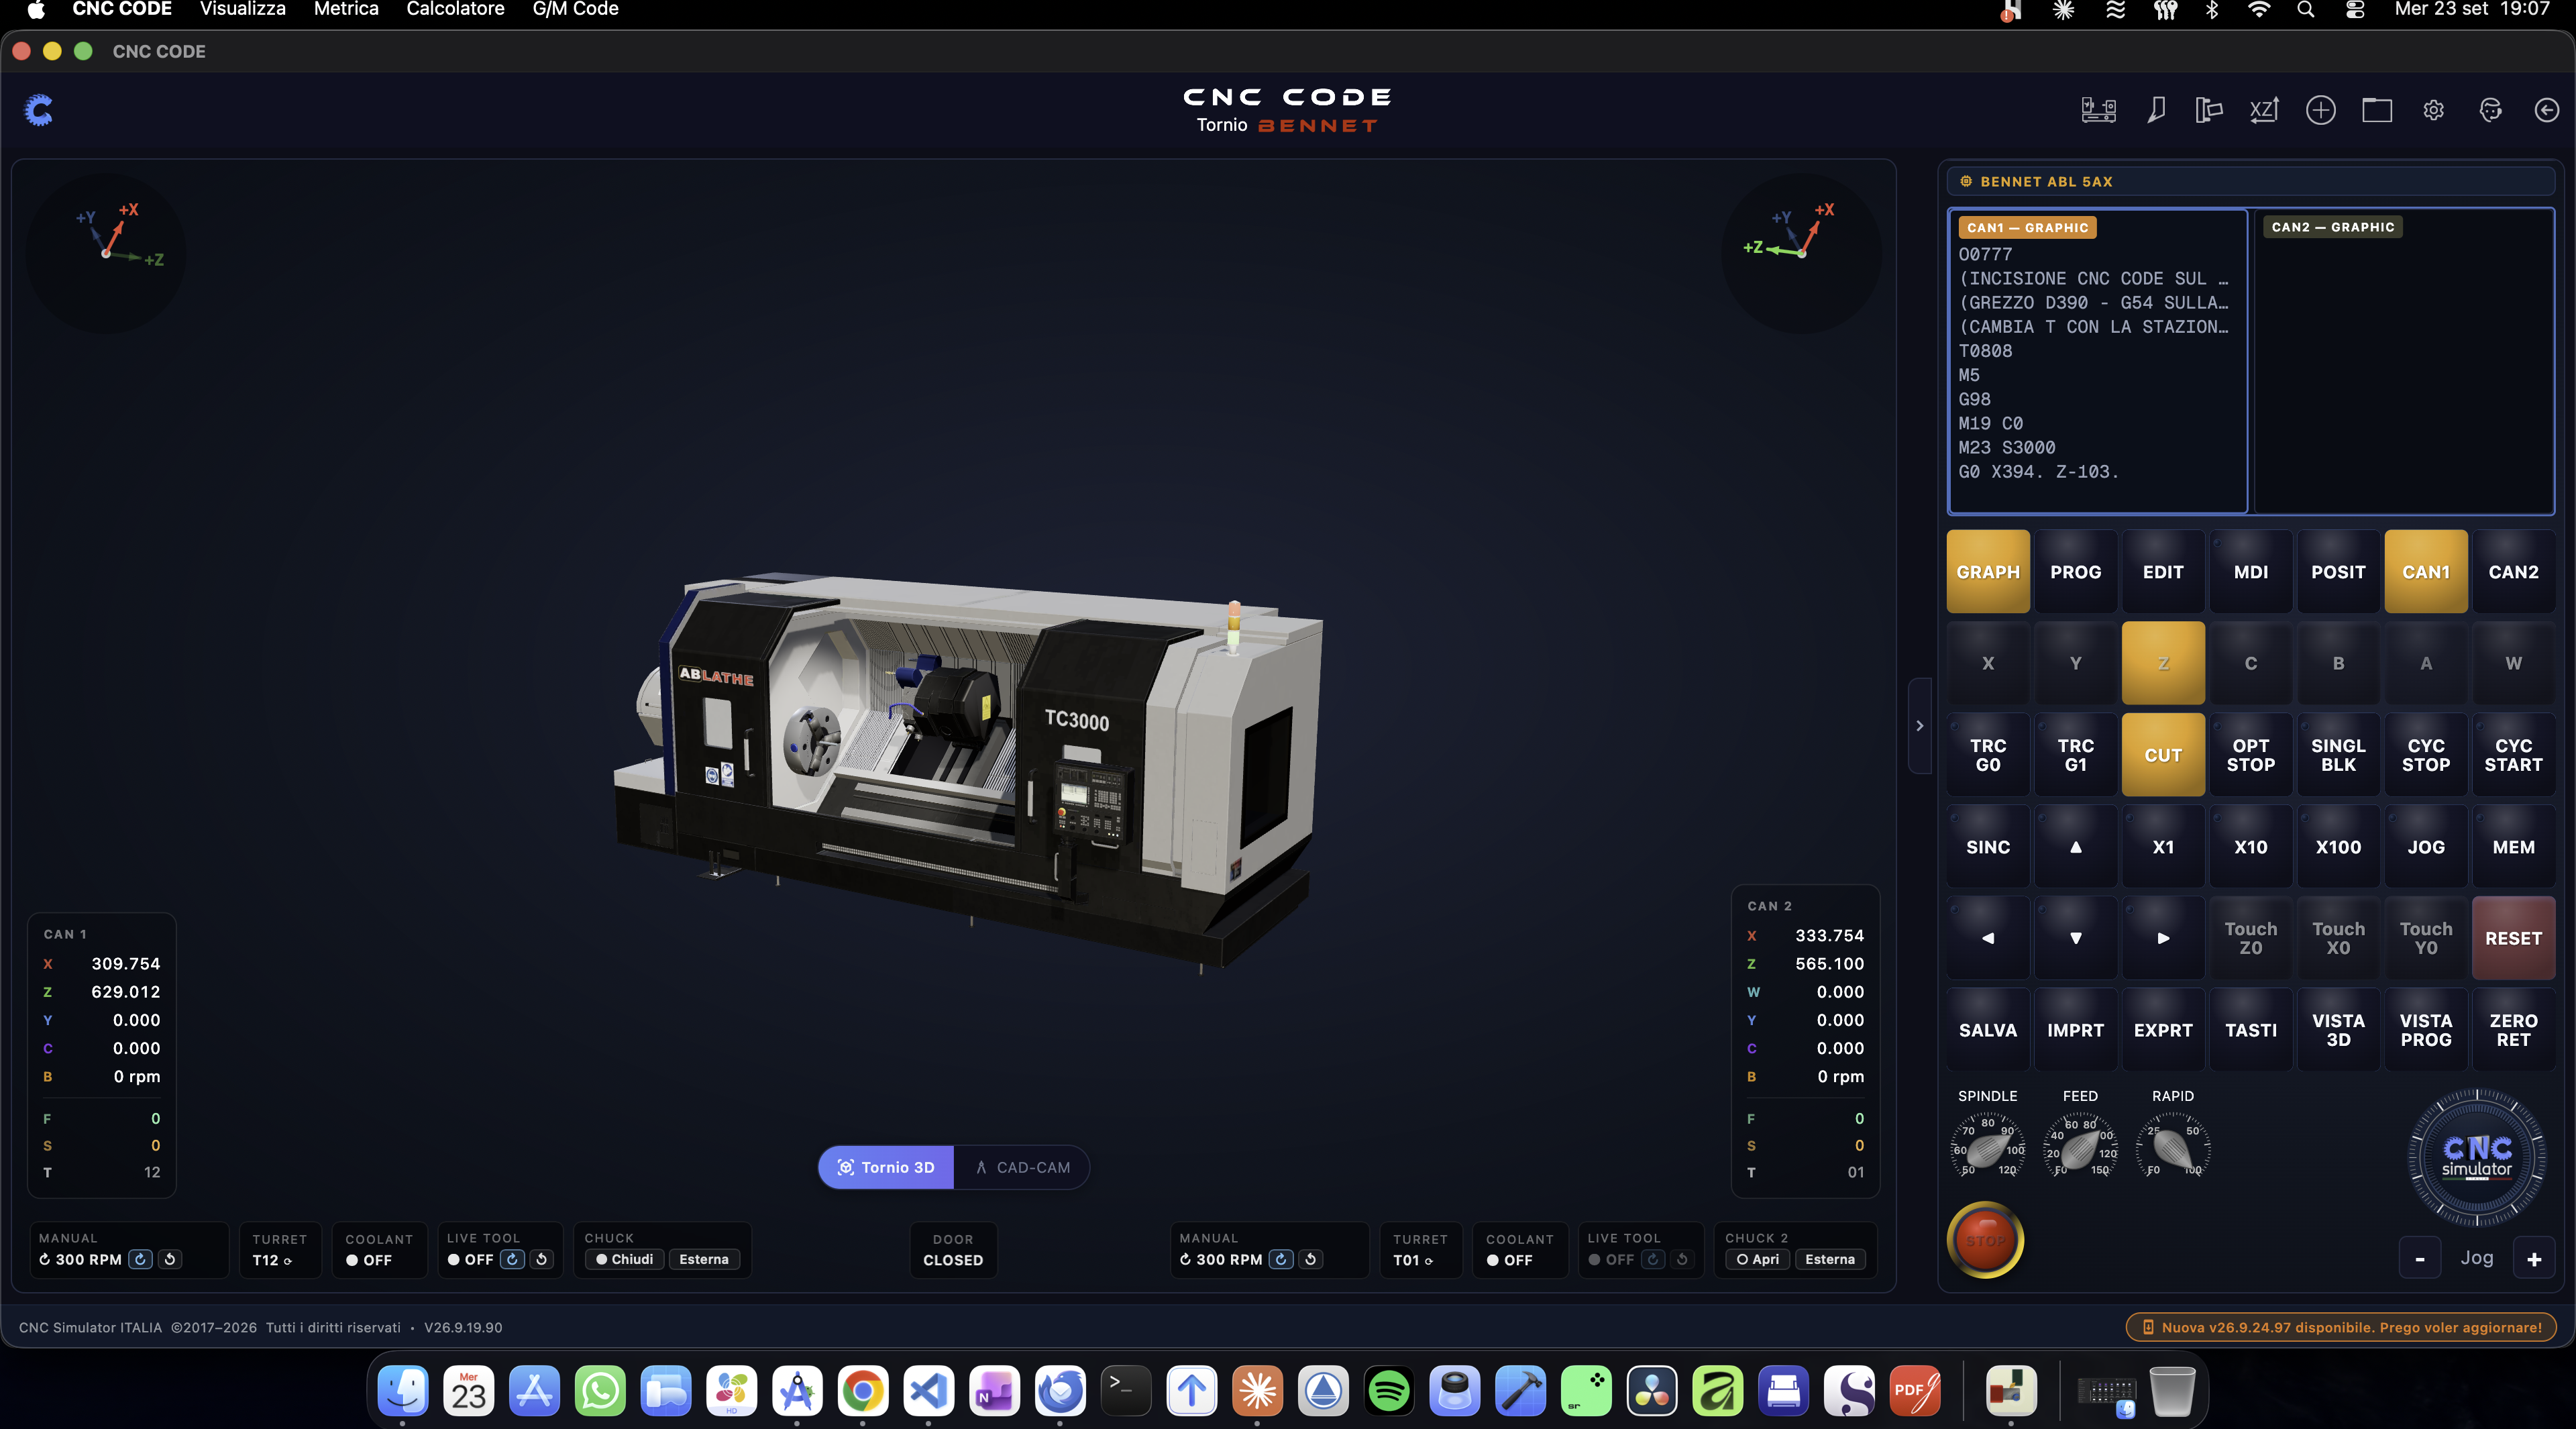Toggle CAN 1 coolant OFF switch
The height and width of the screenshot is (1429, 2576).
pos(368,1260)
